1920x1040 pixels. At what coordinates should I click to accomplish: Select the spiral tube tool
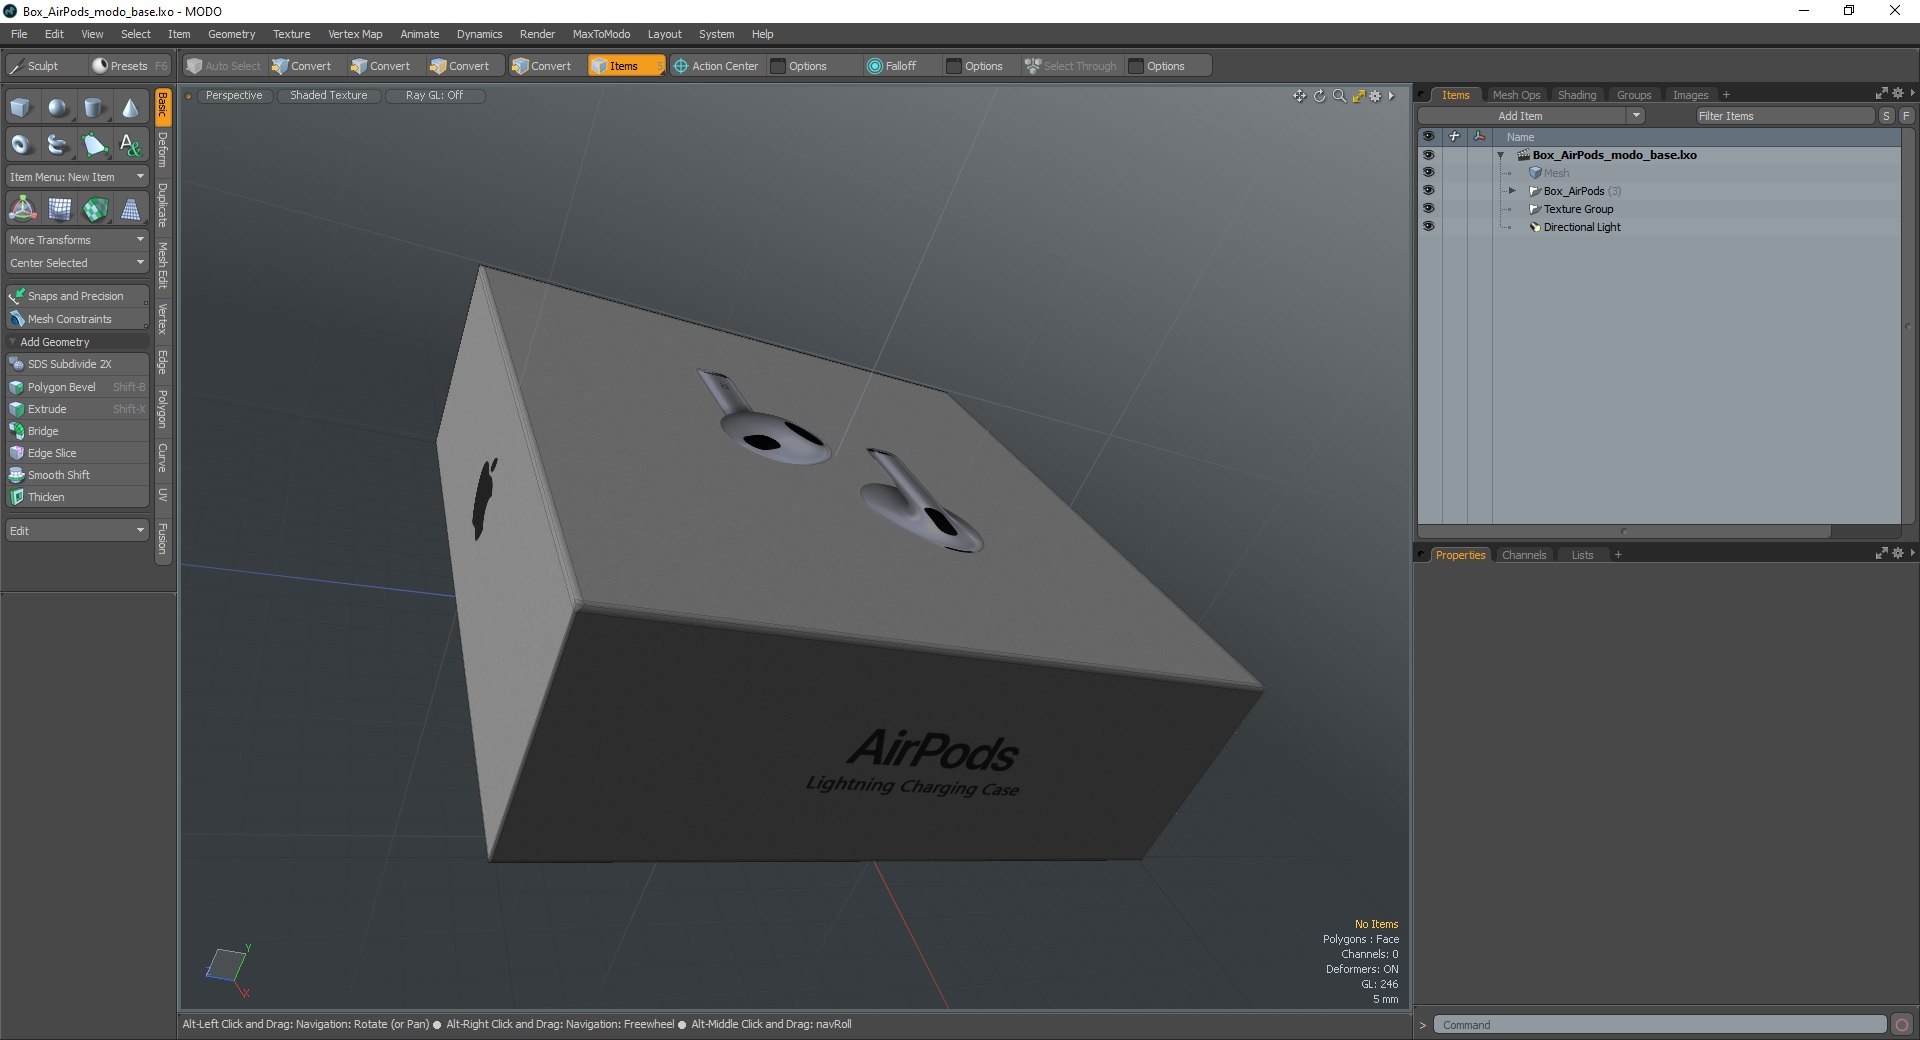(58, 145)
